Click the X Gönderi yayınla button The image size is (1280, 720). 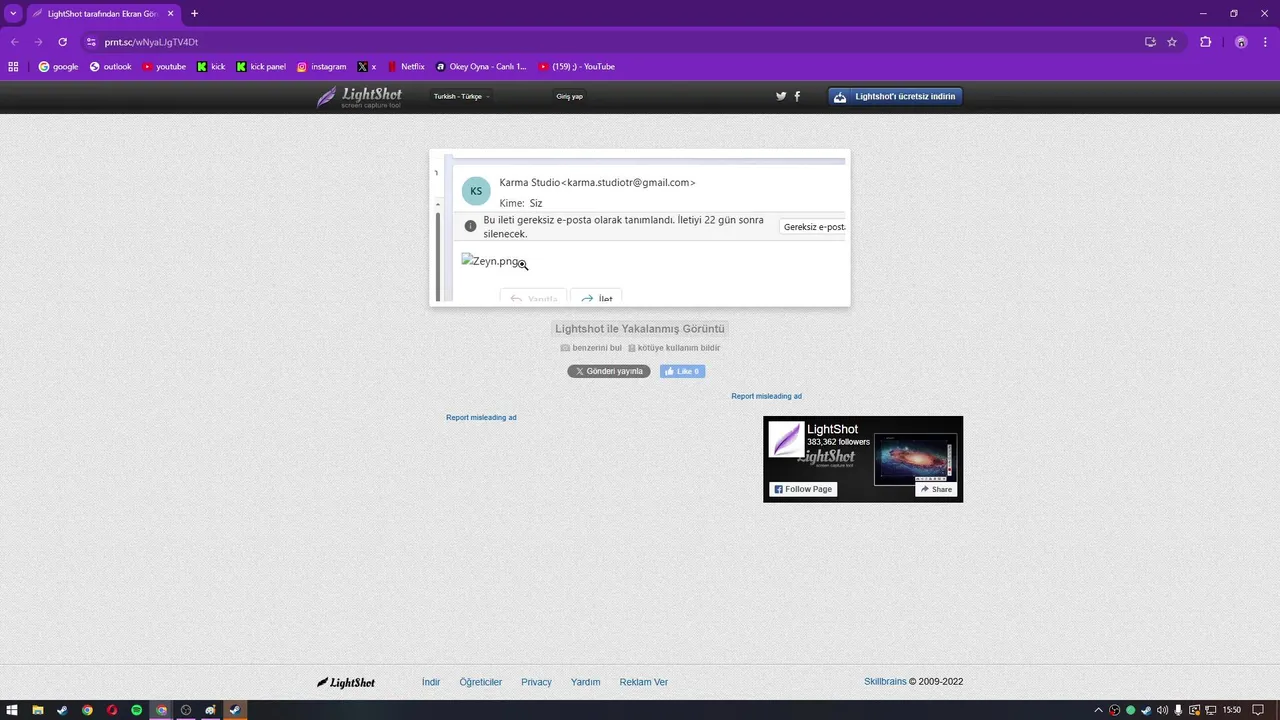(609, 371)
